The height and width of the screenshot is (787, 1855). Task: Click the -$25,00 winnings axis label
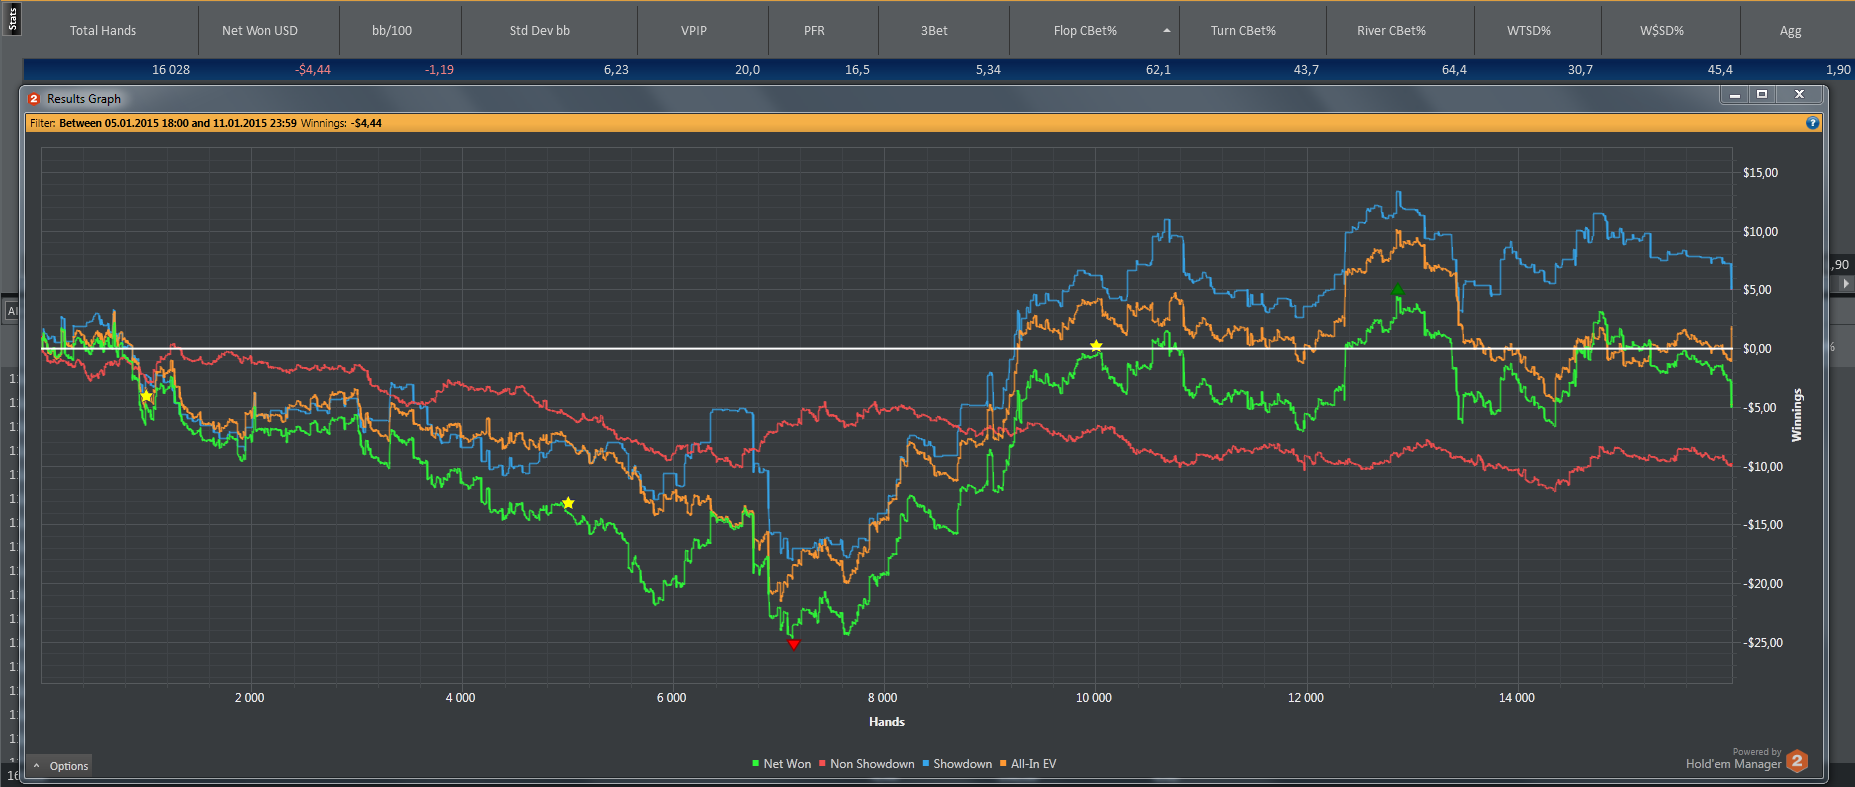(1762, 643)
